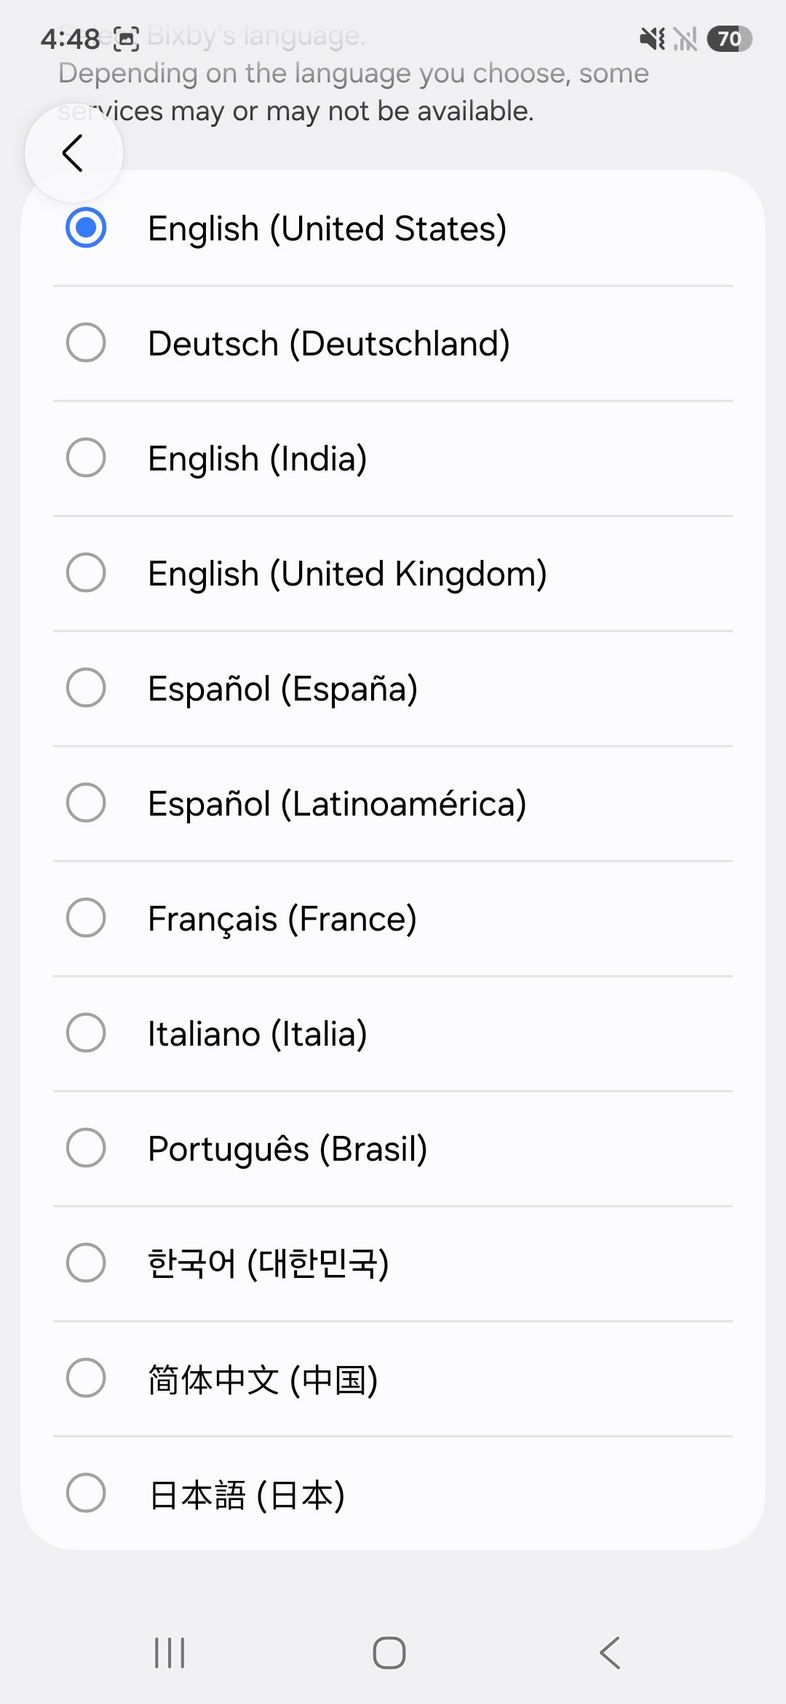Choose Italiano (Italia) radio button

(x=86, y=1033)
